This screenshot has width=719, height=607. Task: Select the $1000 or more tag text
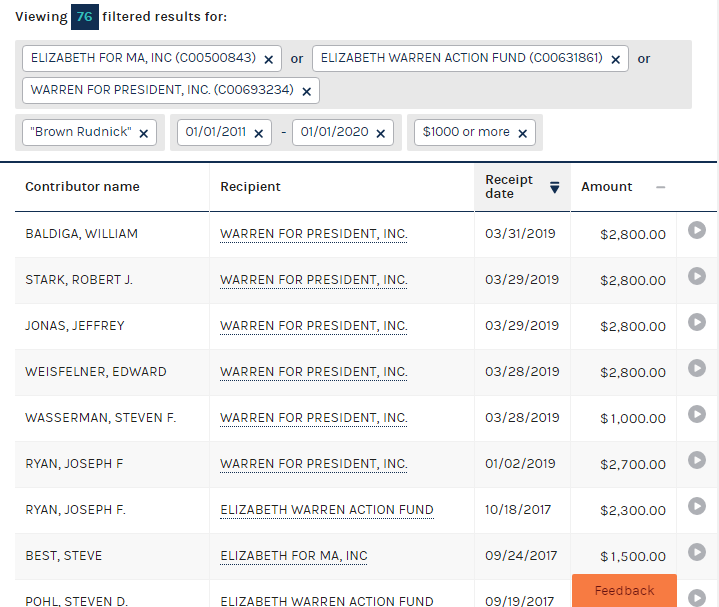point(466,132)
